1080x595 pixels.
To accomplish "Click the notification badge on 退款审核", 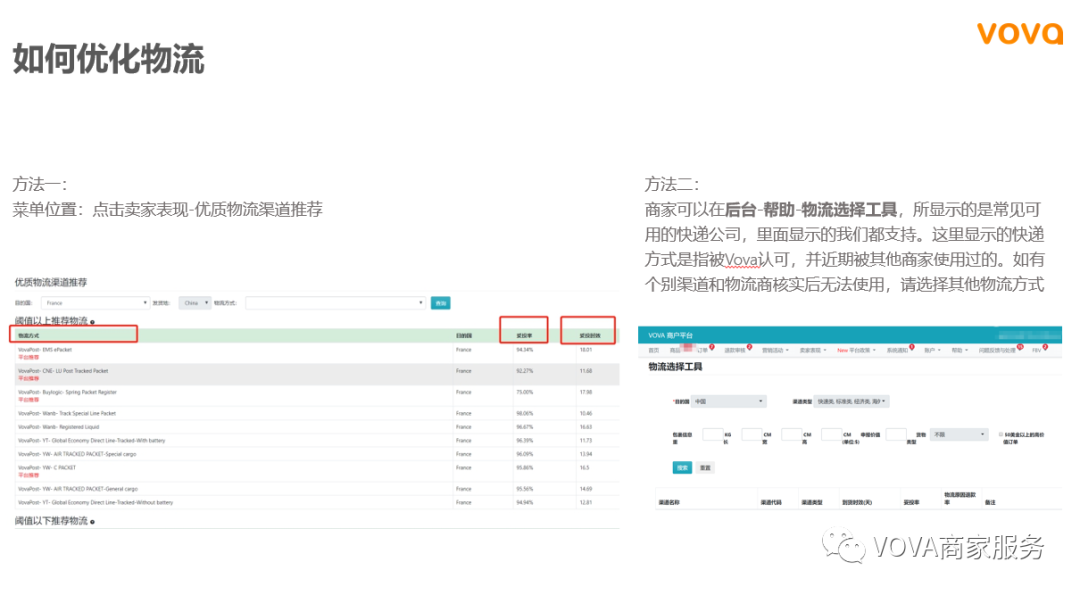I will coord(749,347).
